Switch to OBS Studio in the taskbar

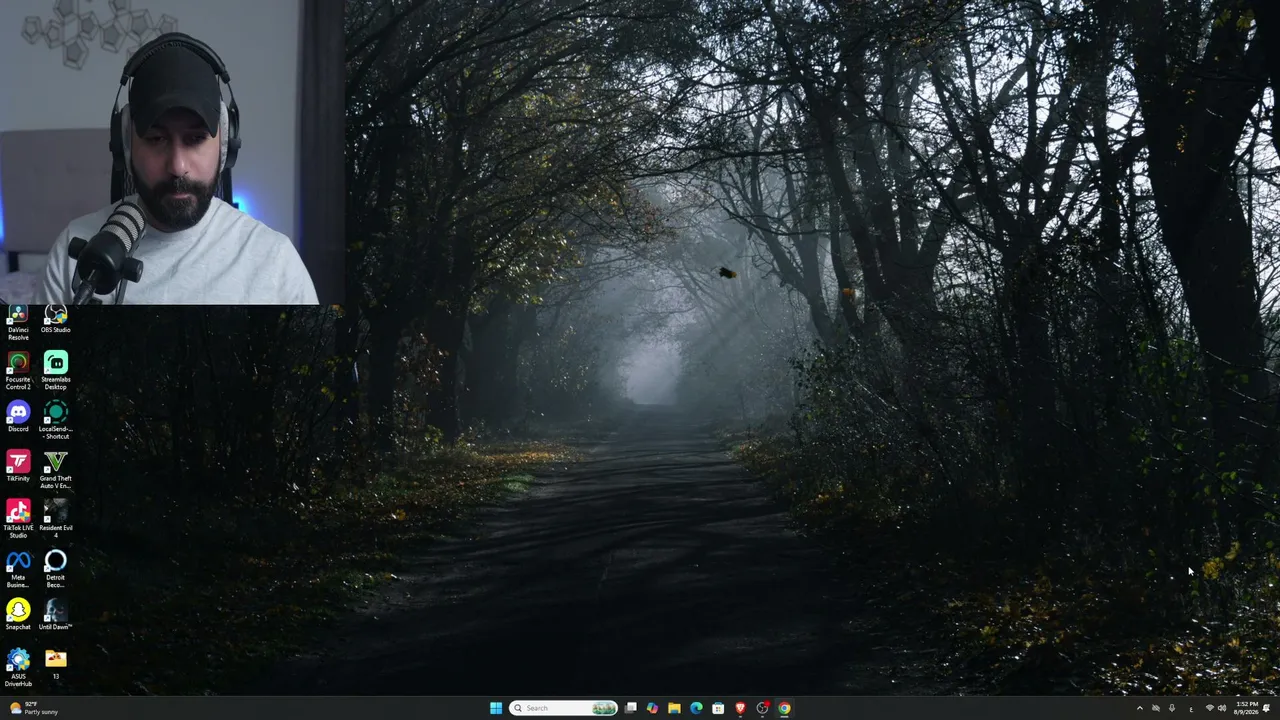tap(762, 708)
